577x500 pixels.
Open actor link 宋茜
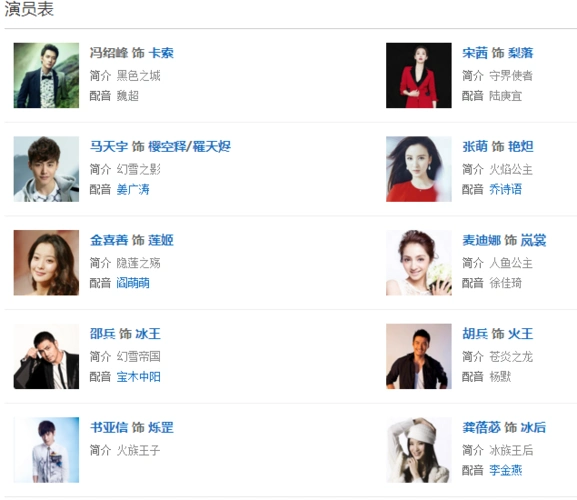(x=475, y=53)
